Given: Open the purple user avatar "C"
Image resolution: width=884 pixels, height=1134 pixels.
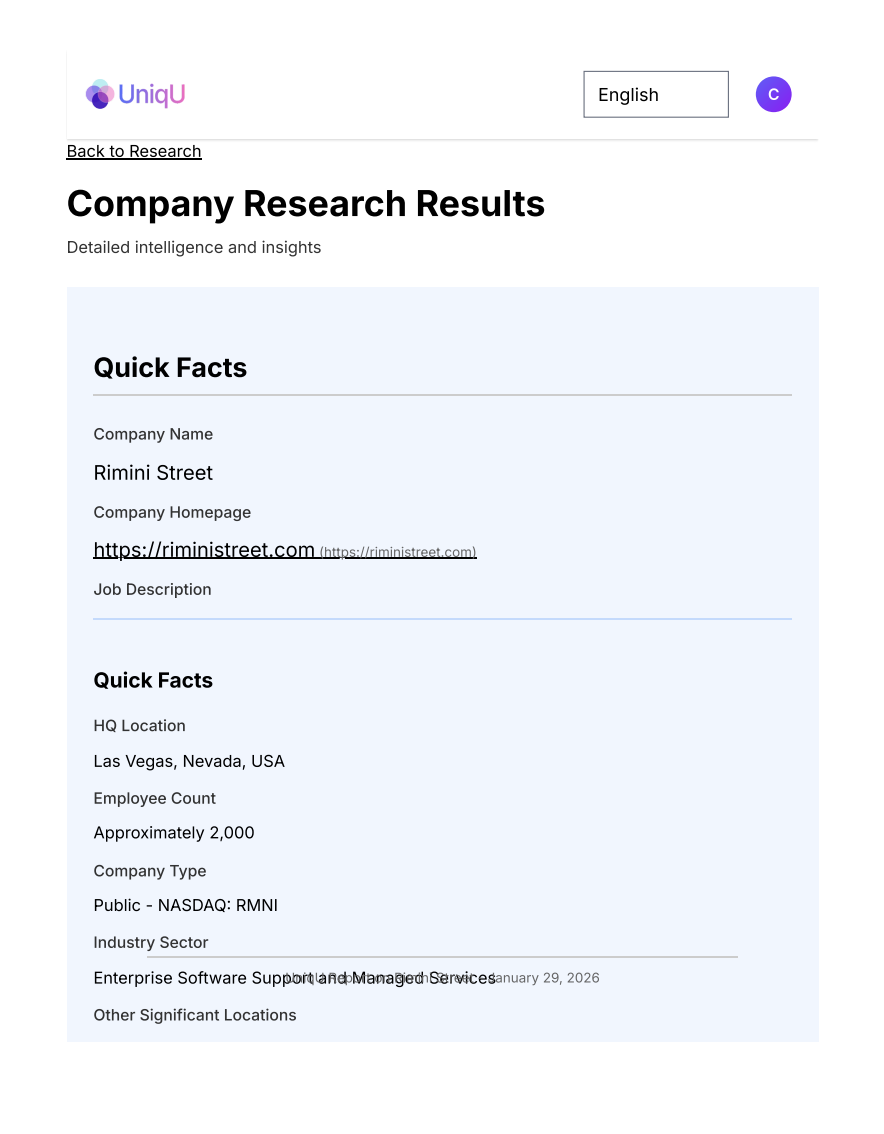Looking at the screenshot, I should click(x=773, y=95).
